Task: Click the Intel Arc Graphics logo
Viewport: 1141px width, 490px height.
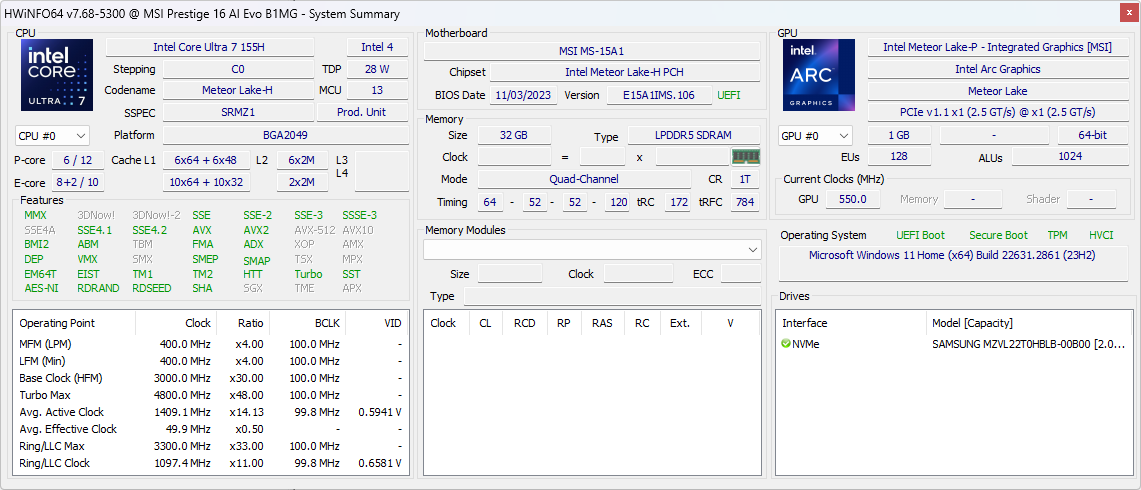Action: [818, 75]
